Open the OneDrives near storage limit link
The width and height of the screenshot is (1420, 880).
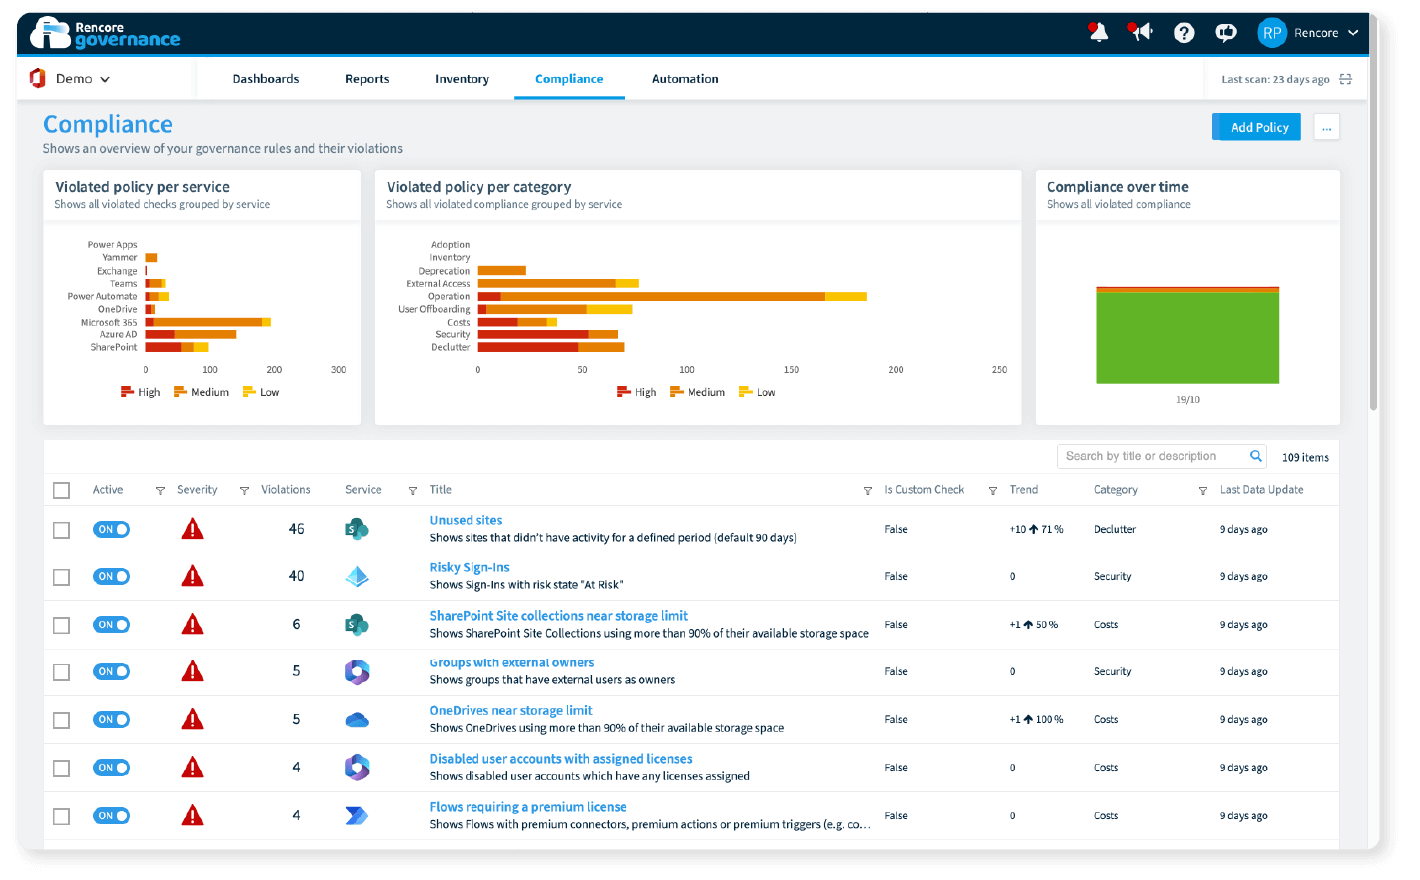pyautogui.click(x=511, y=711)
